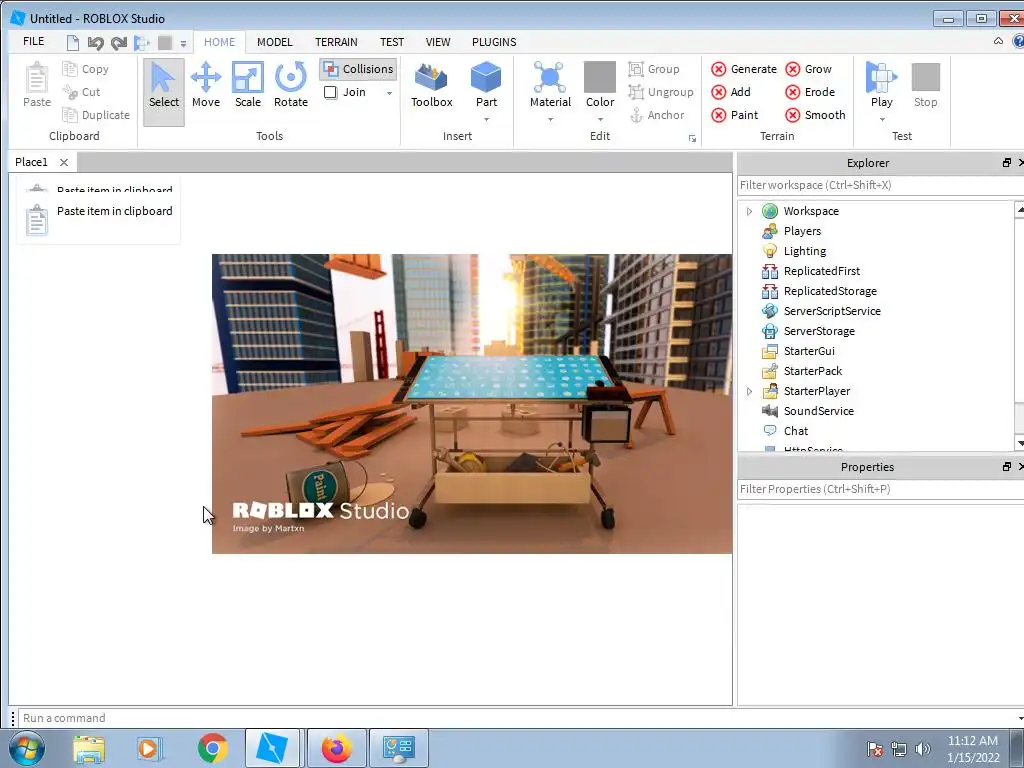Click Copy in Clipboard group

[86, 69]
